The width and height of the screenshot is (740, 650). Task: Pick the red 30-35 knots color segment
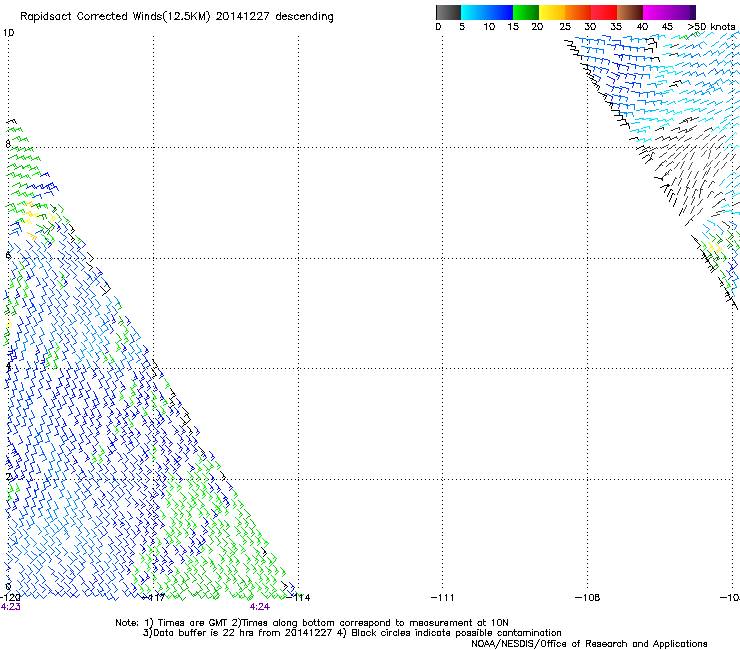pyautogui.click(x=604, y=12)
